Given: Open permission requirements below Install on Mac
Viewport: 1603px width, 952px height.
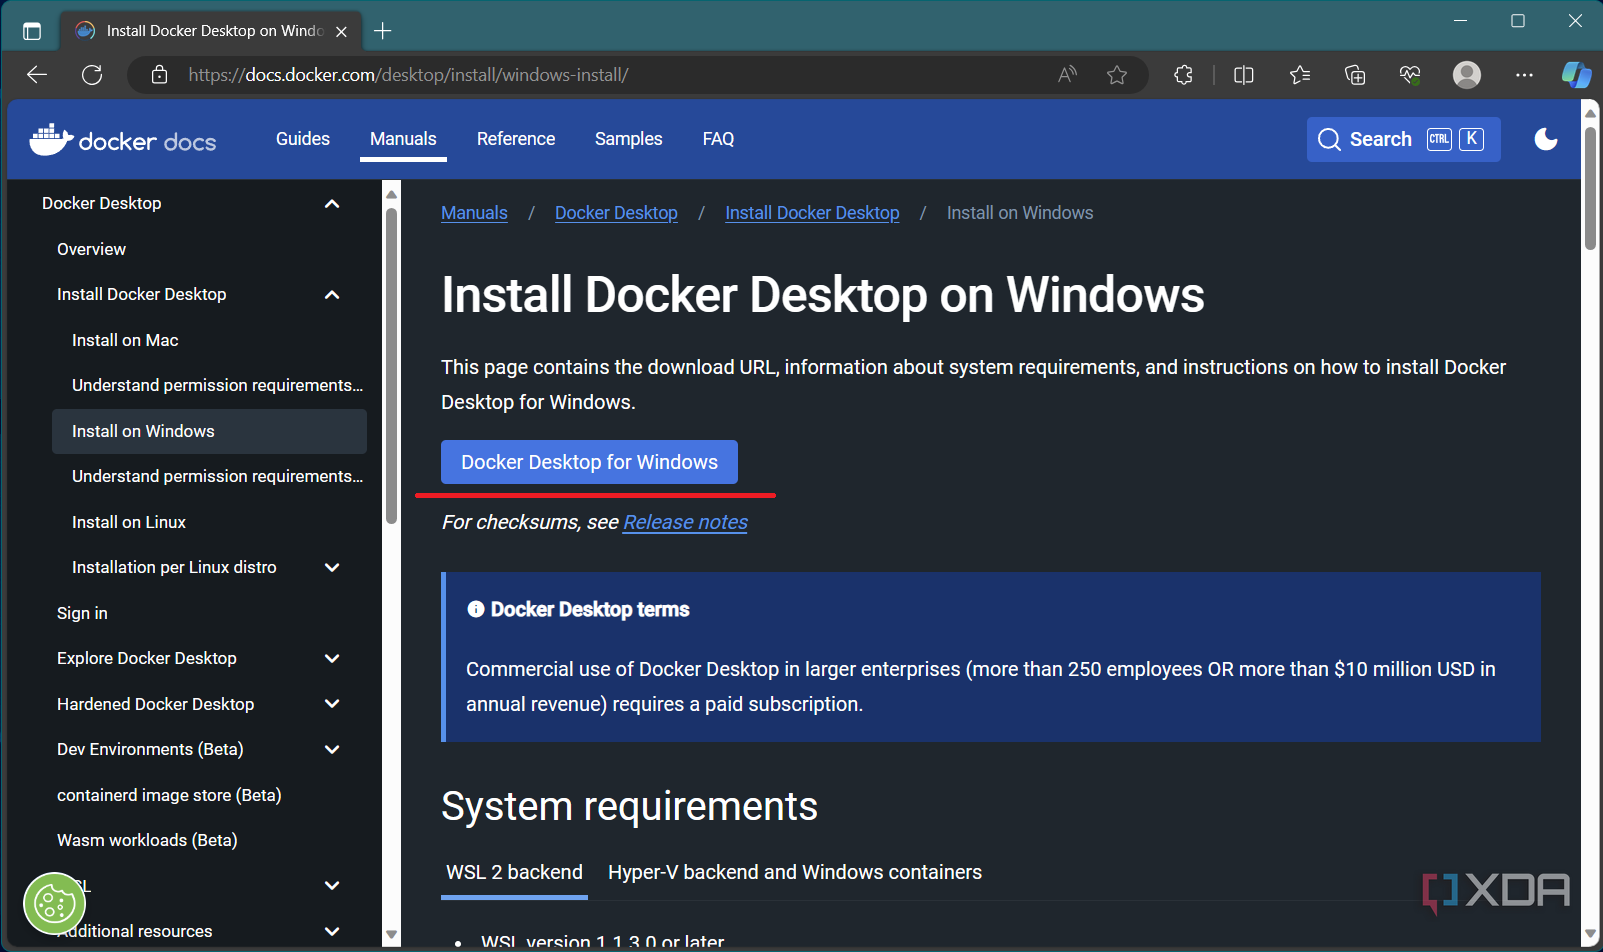Looking at the screenshot, I should tap(217, 385).
